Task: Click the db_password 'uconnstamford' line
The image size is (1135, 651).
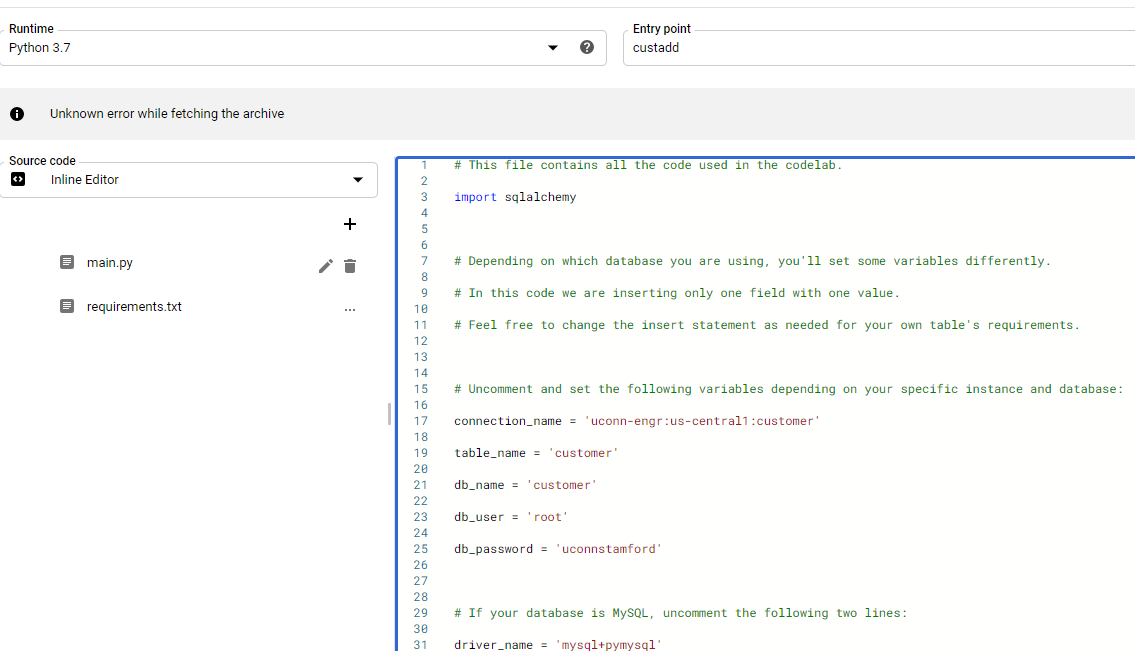Action: click(558, 549)
